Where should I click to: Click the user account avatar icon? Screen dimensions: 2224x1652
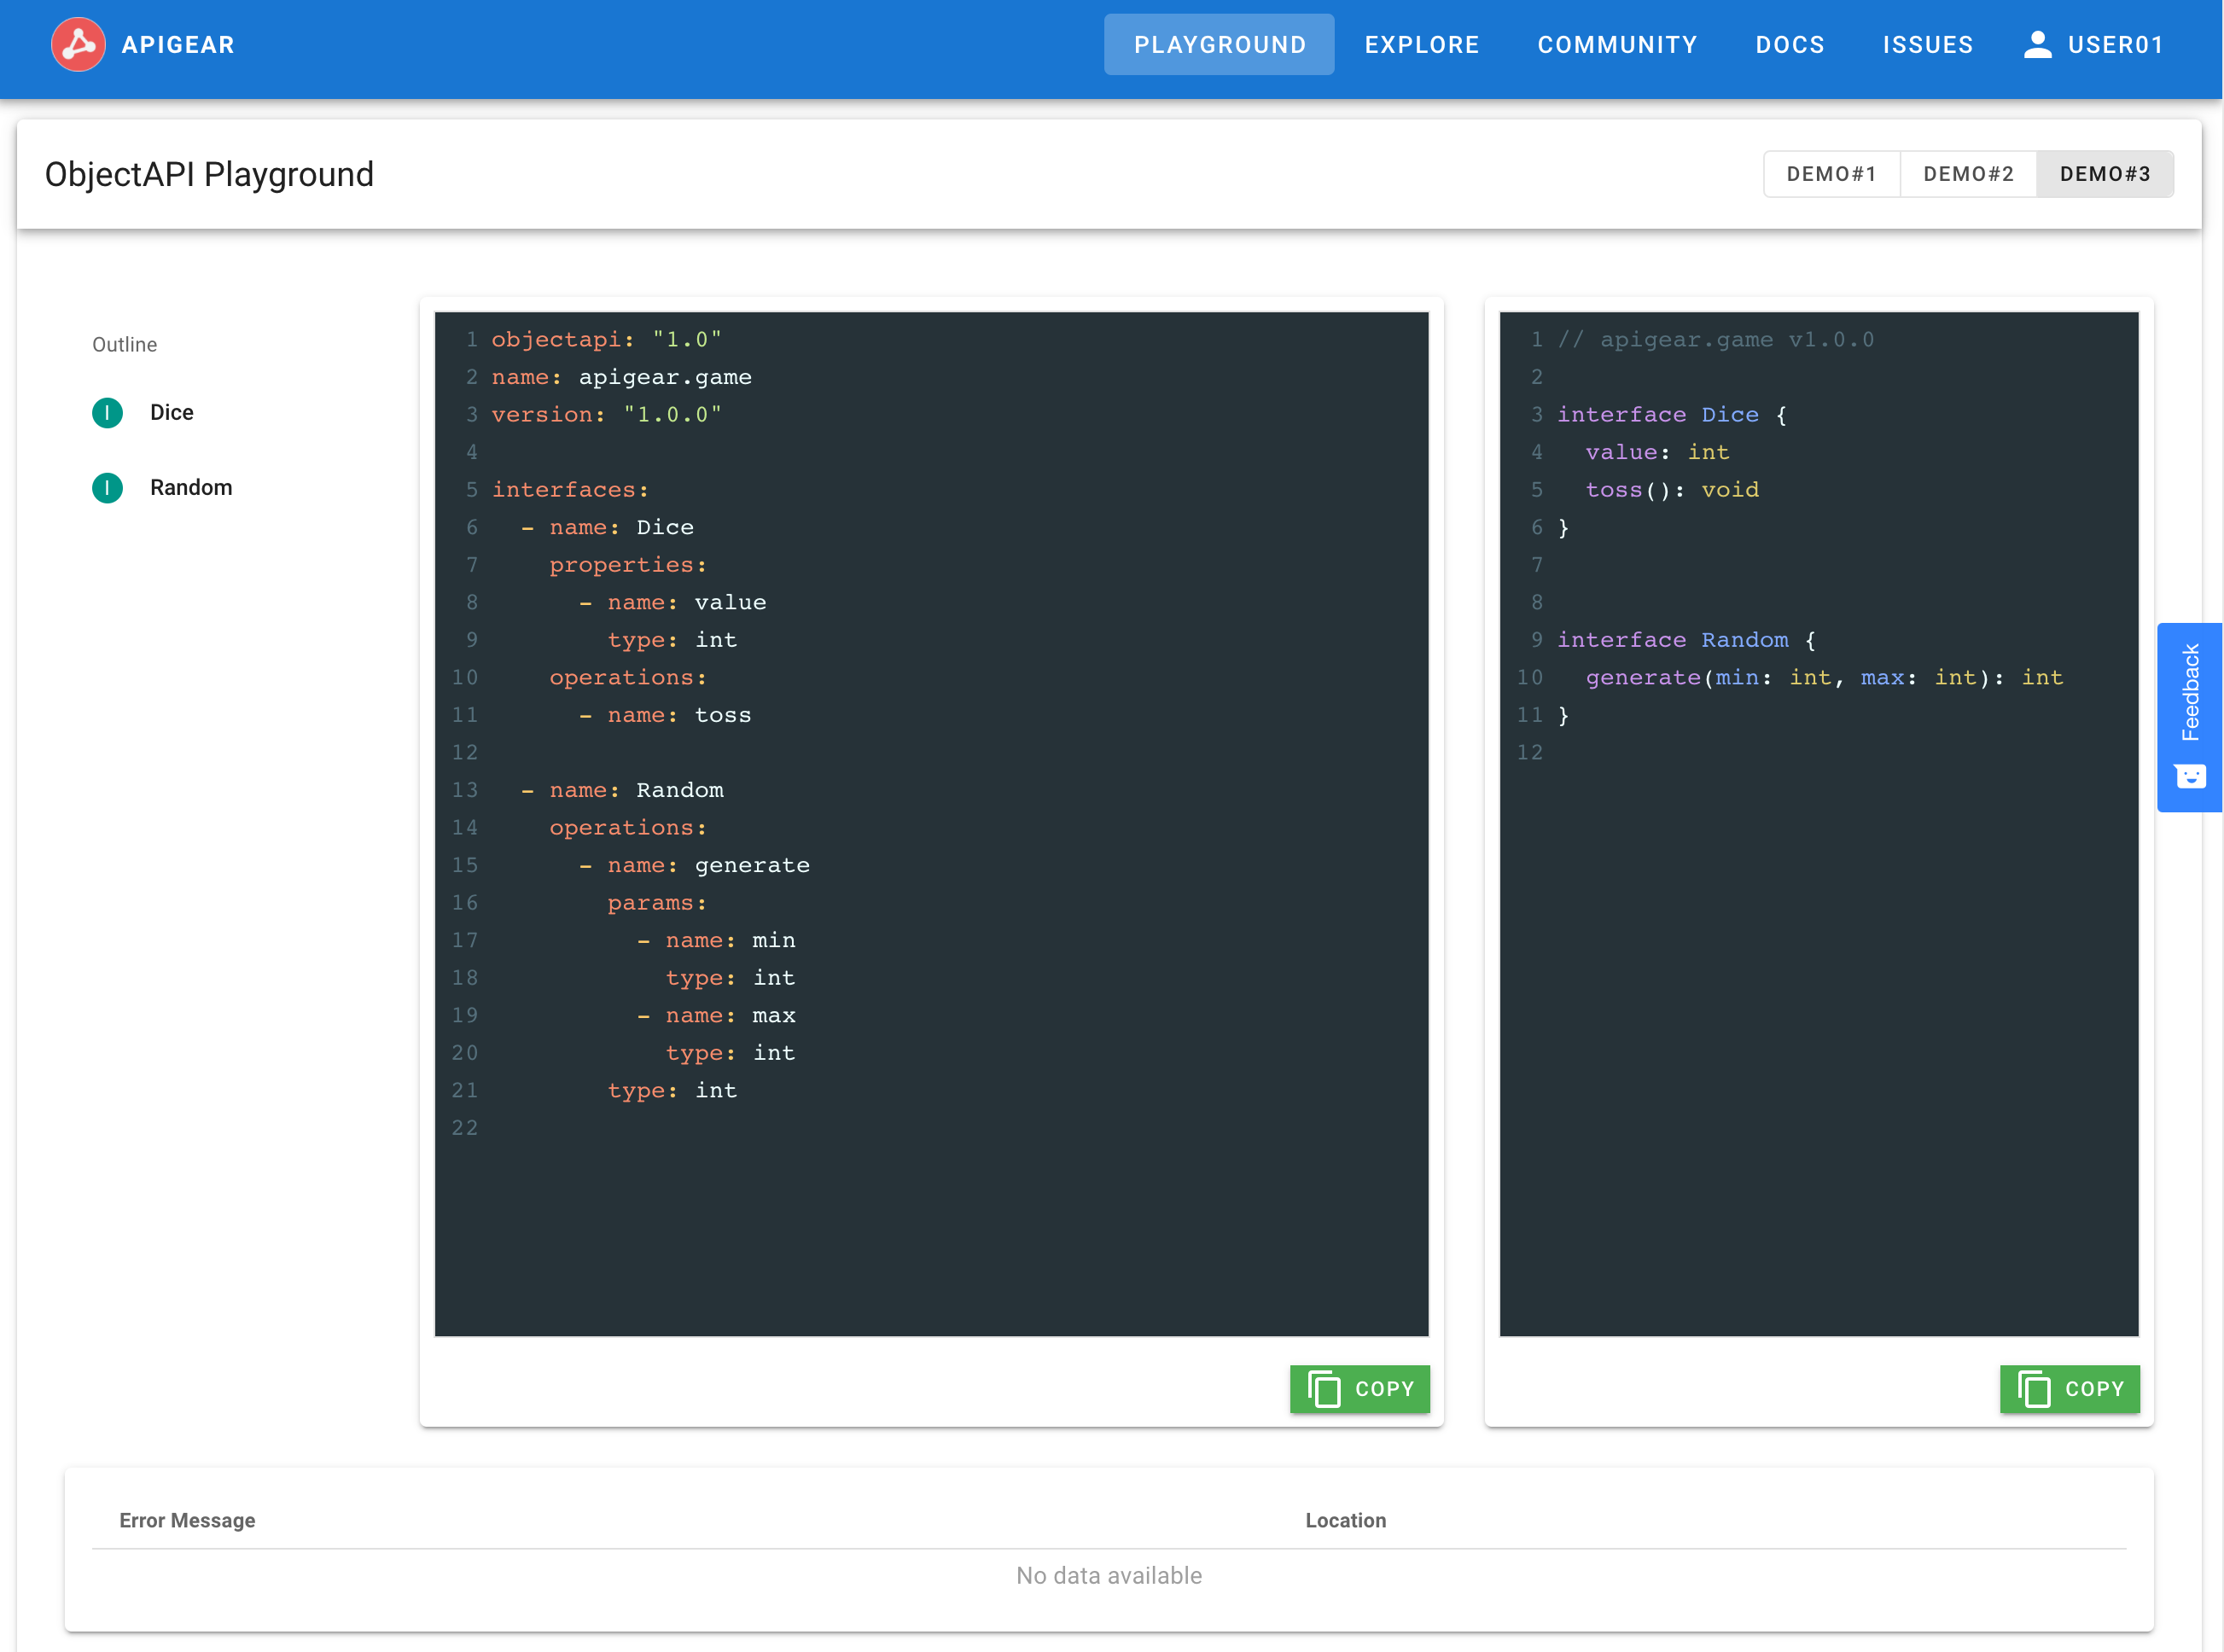tap(2037, 44)
